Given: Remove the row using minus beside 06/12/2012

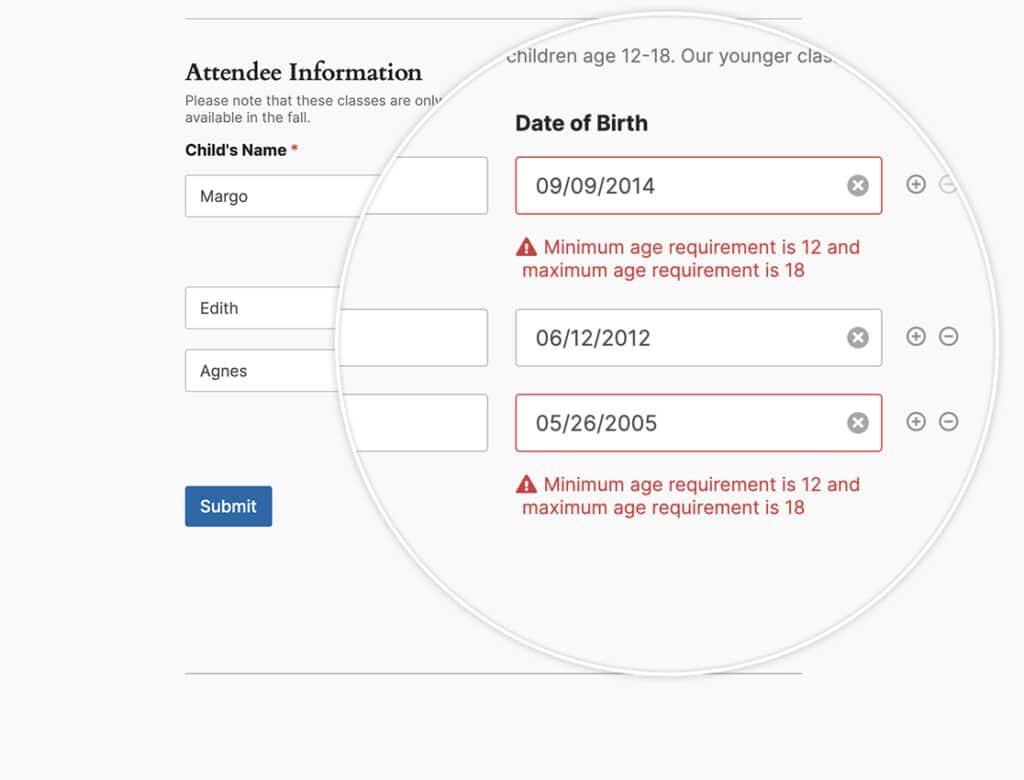Looking at the screenshot, I should pos(949,337).
